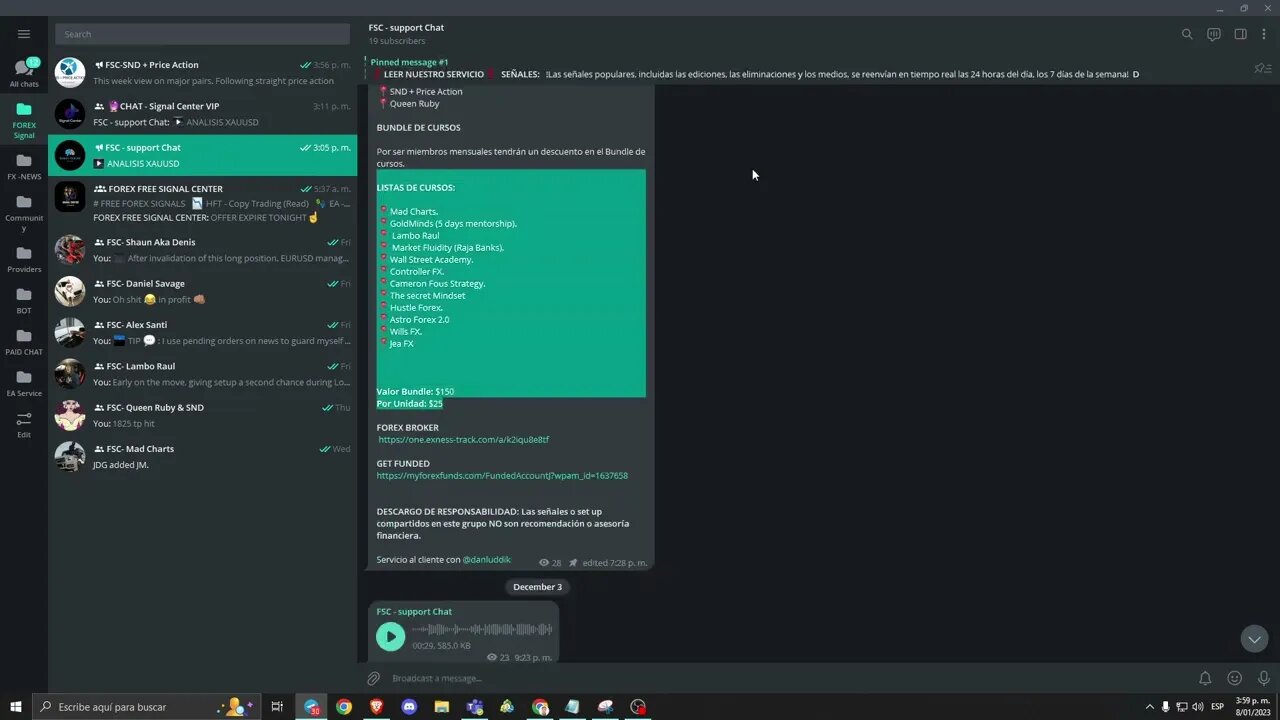Open the myforexfunds funded account link

(x=502, y=476)
